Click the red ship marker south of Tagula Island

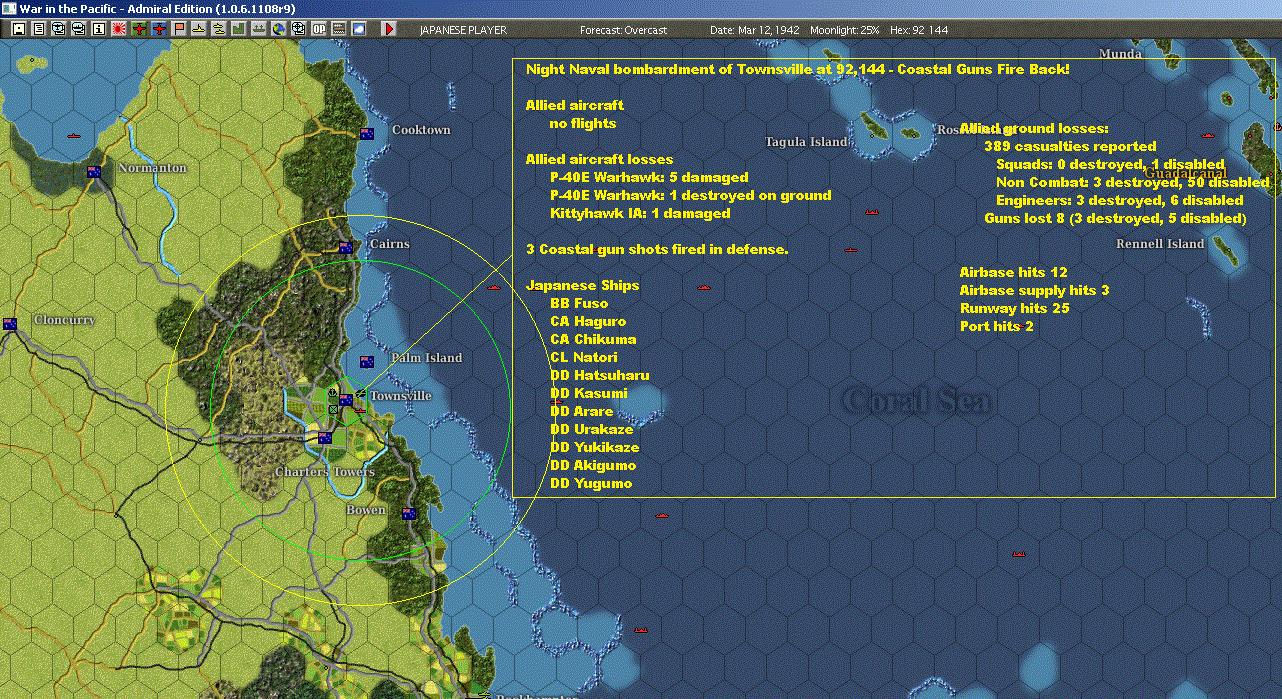[872, 212]
